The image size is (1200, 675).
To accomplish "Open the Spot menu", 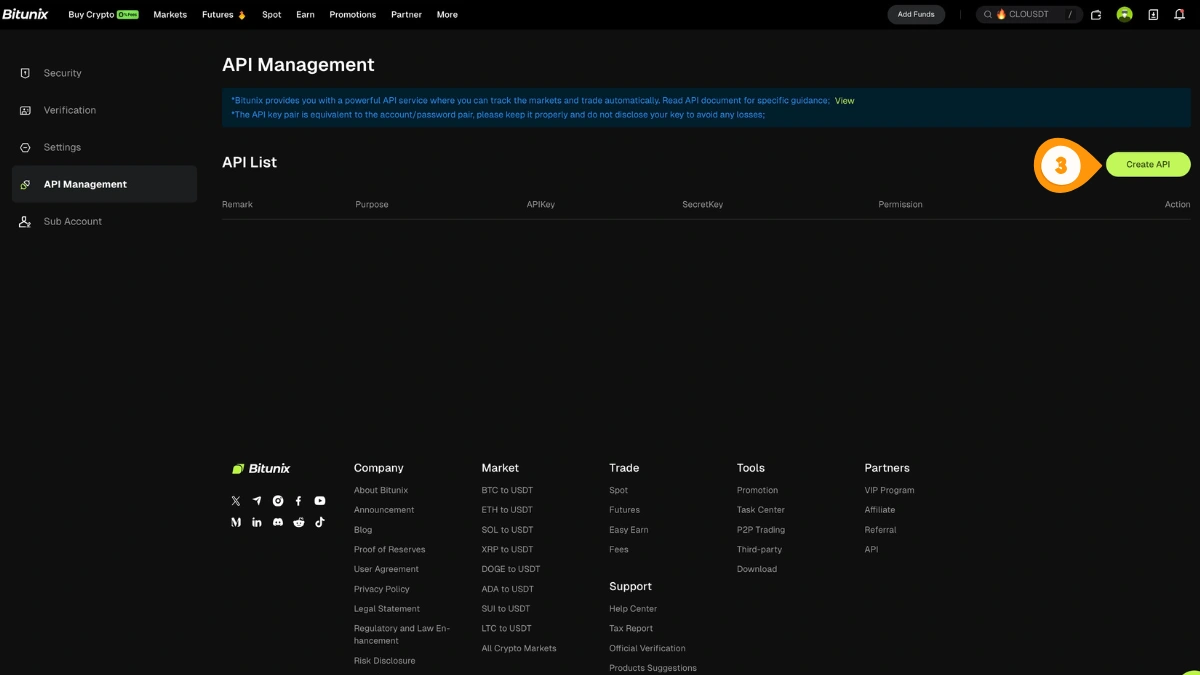I will (x=272, y=15).
